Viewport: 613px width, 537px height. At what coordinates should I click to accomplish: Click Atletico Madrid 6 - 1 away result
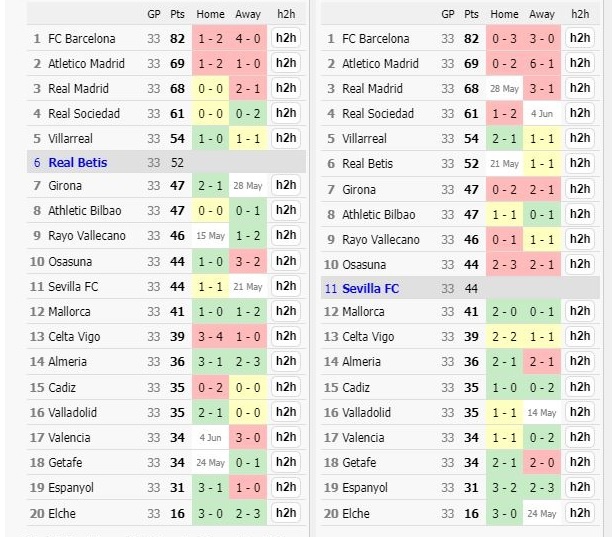(542, 63)
